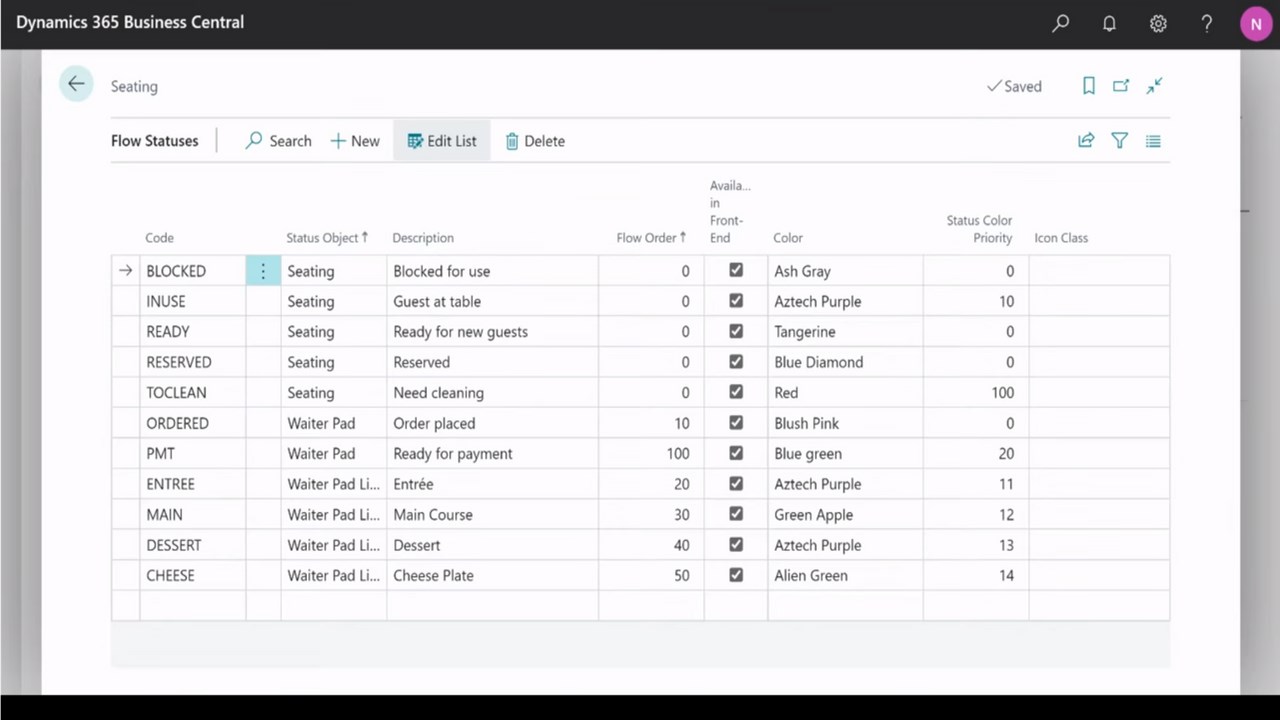Viewport: 1280px width, 720px height.
Task: Choose Delete in the action bar
Action: [535, 141]
